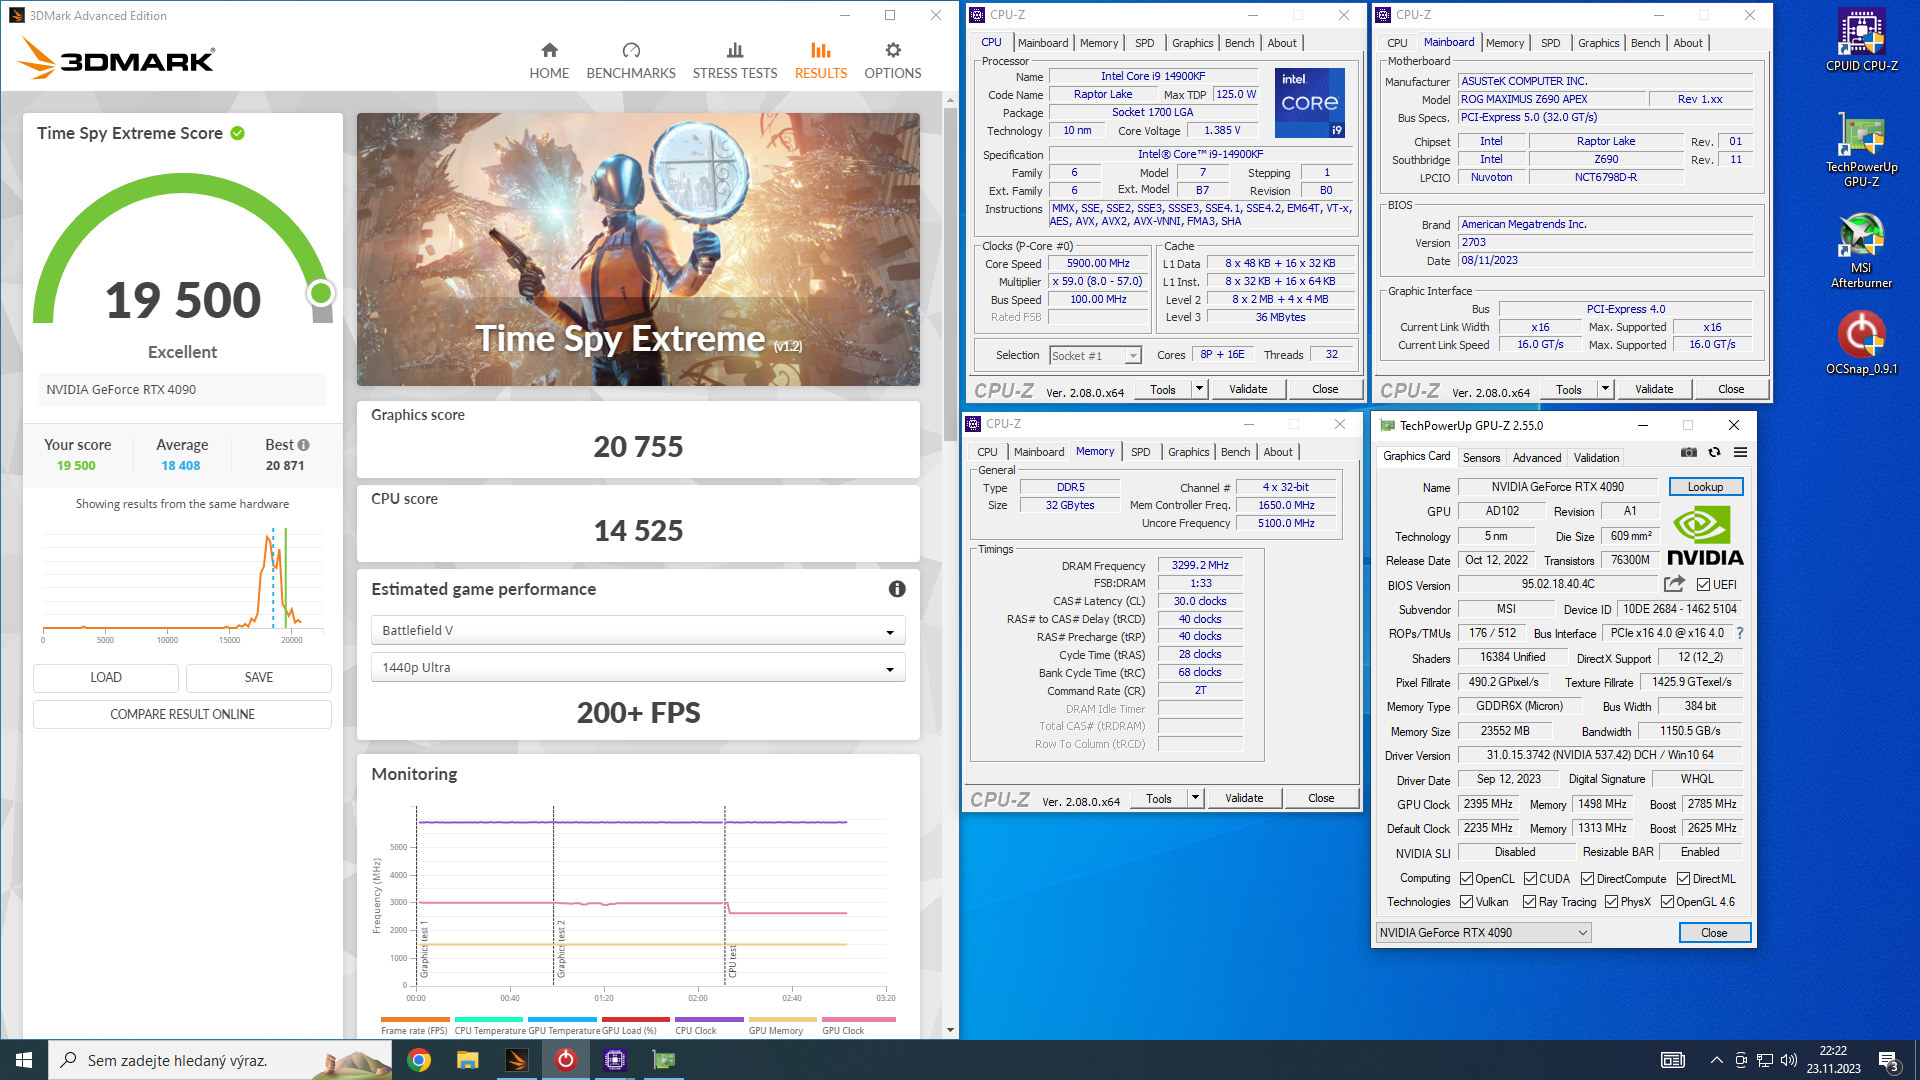The width and height of the screenshot is (1920, 1080).
Task: Open the TechPowerUp GPU-Z desktop shortcut
Action: [1862, 149]
